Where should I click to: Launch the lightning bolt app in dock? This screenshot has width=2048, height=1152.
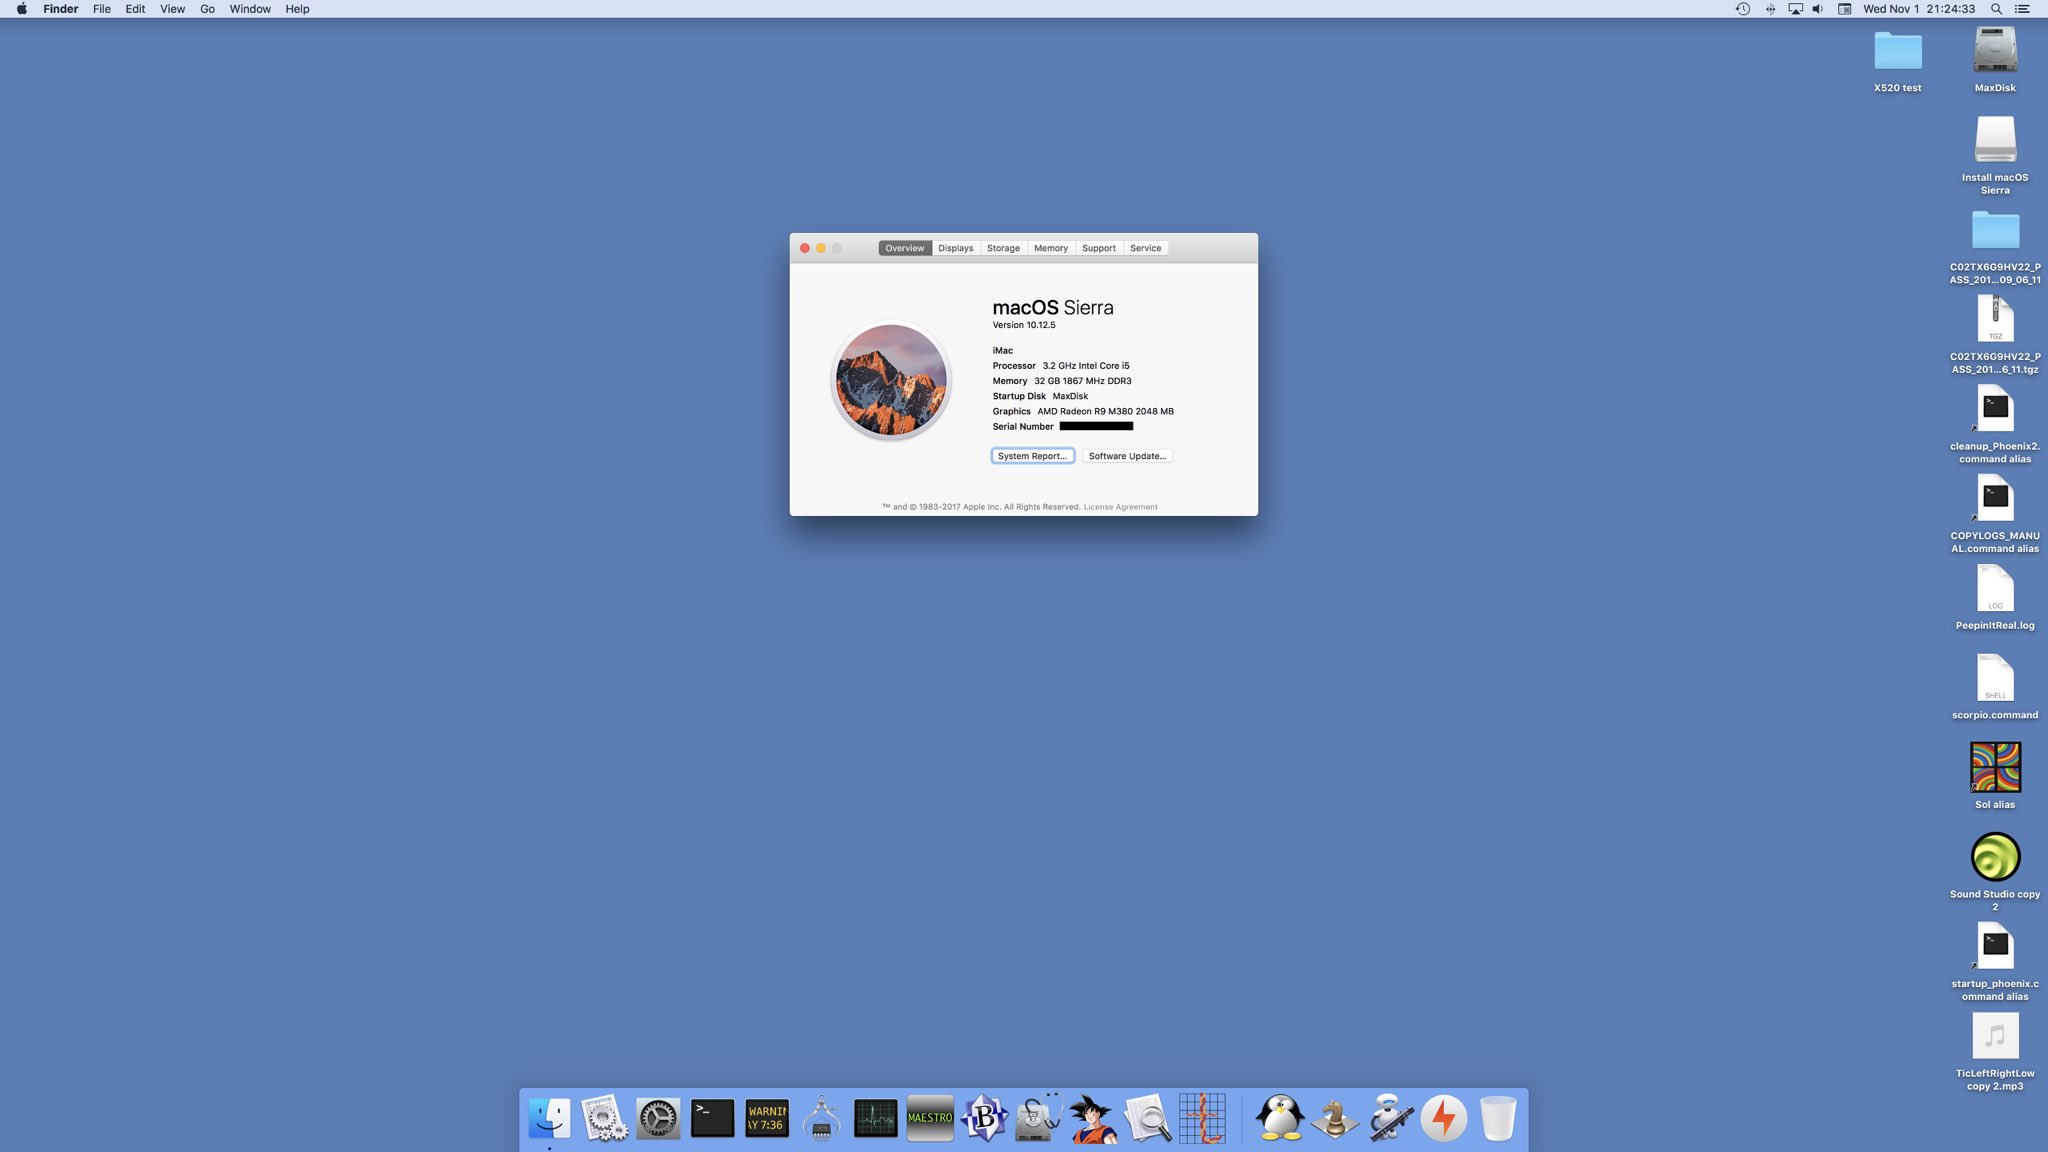tap(1443, 1117)
